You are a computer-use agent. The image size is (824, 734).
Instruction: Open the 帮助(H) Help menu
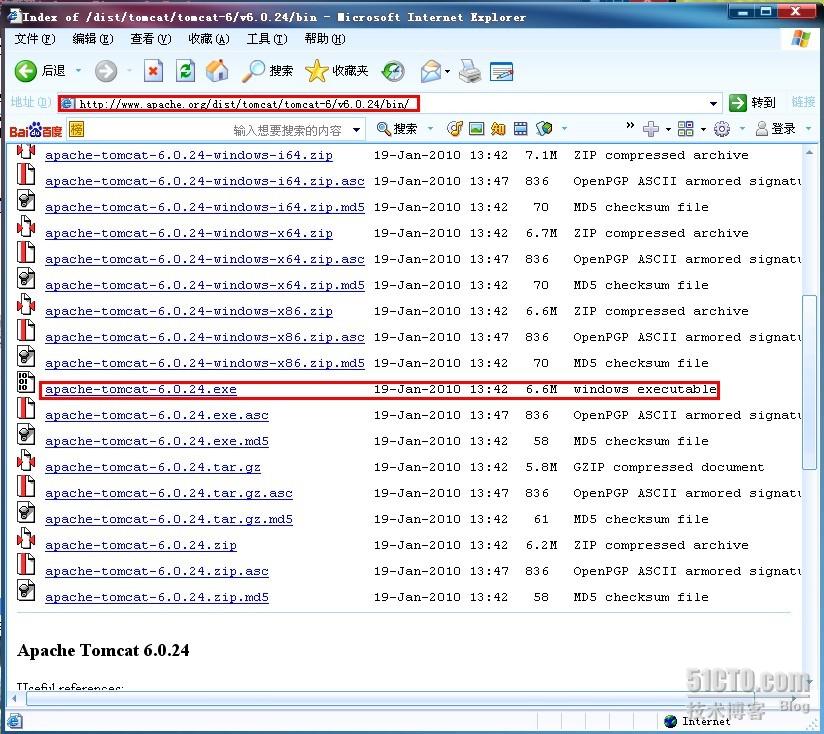tap(325, 39)
